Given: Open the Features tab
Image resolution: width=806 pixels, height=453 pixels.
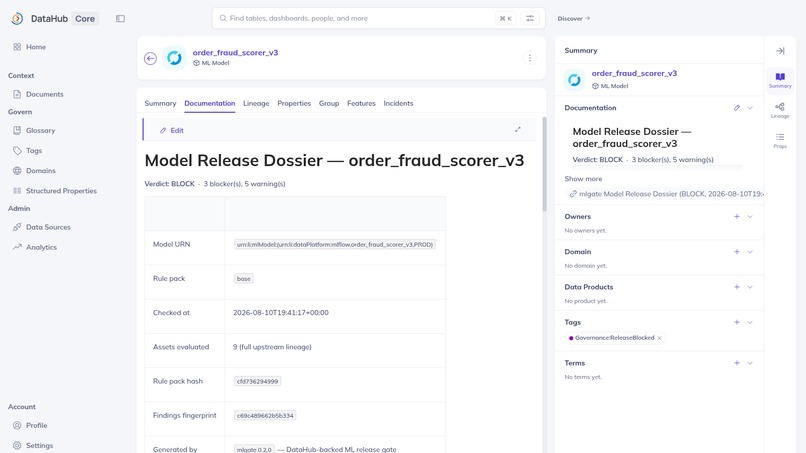Looking at the screenshot, I should point(361,103).
